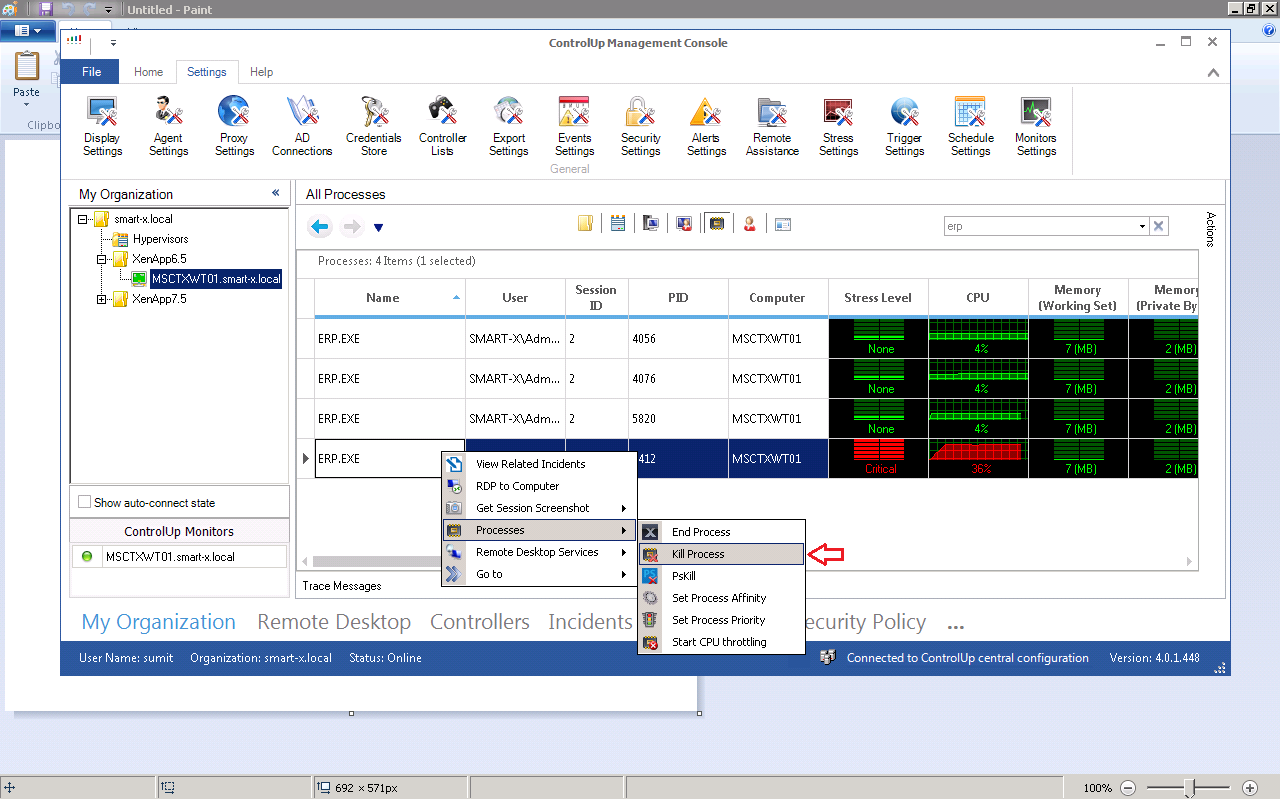The image size is (1280, 800).
Task: Click the blue back navigation arrow
Action: point(320,227)
